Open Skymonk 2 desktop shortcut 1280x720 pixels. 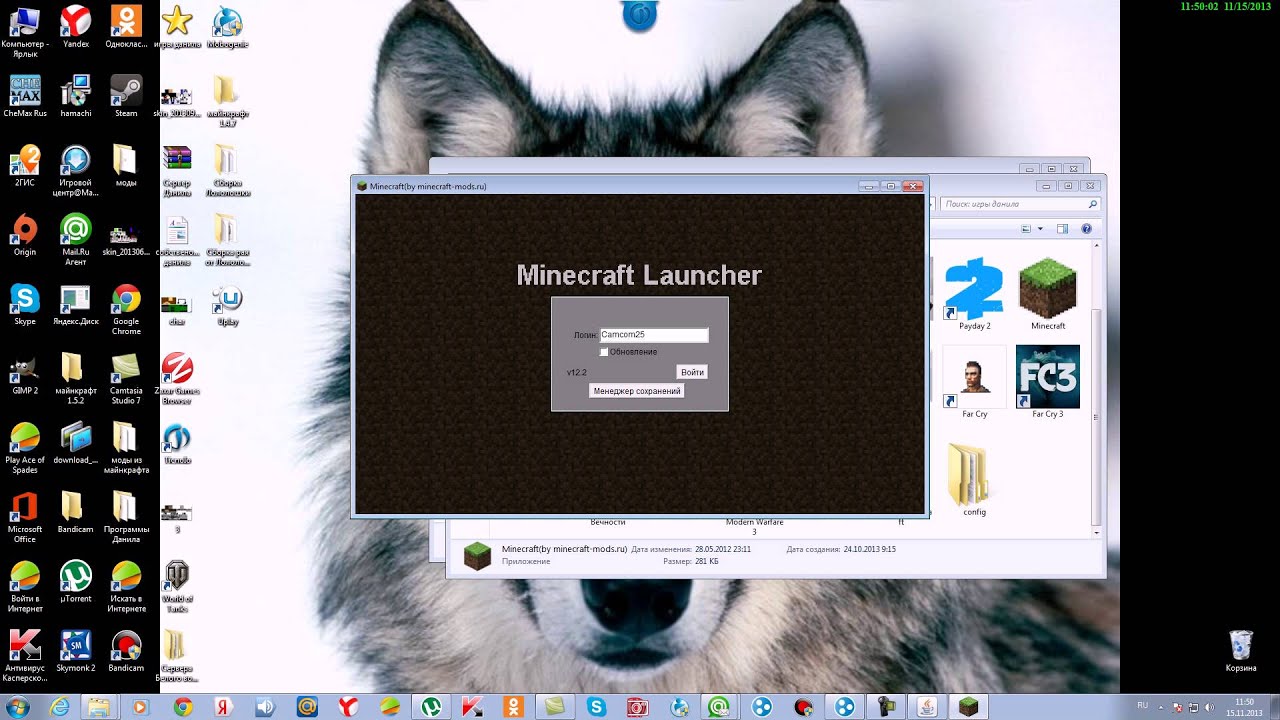click(x=76, y=650)
